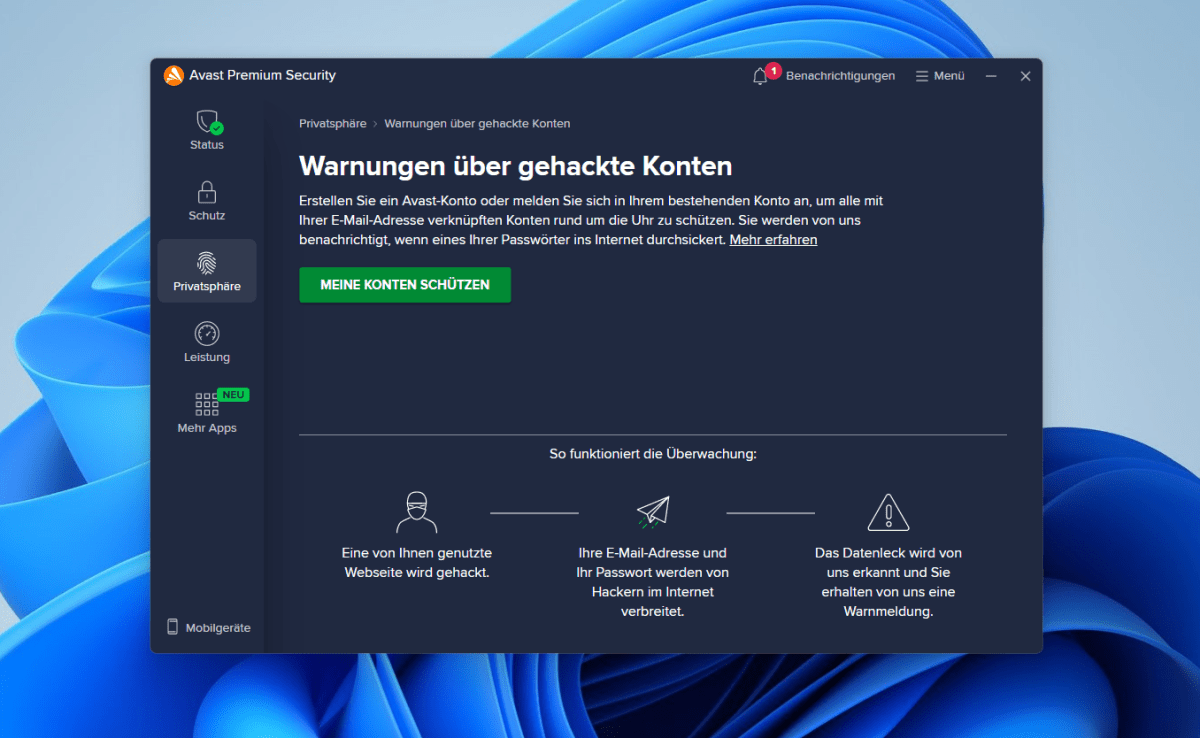Click the Avast Premium Security title text
This screenshot has height=738, width=1200.
263,76
